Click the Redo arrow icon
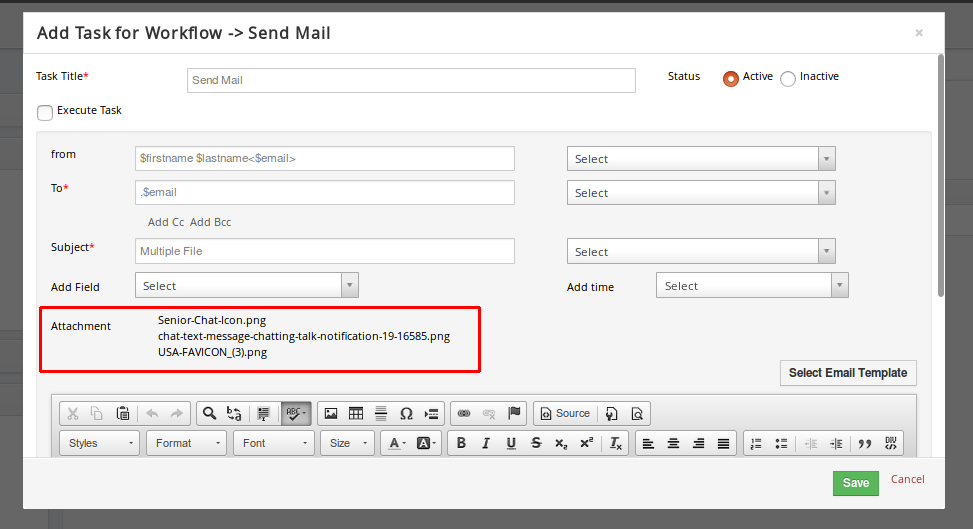The height and width of the screenshot is (529, 973). [177, 414]
